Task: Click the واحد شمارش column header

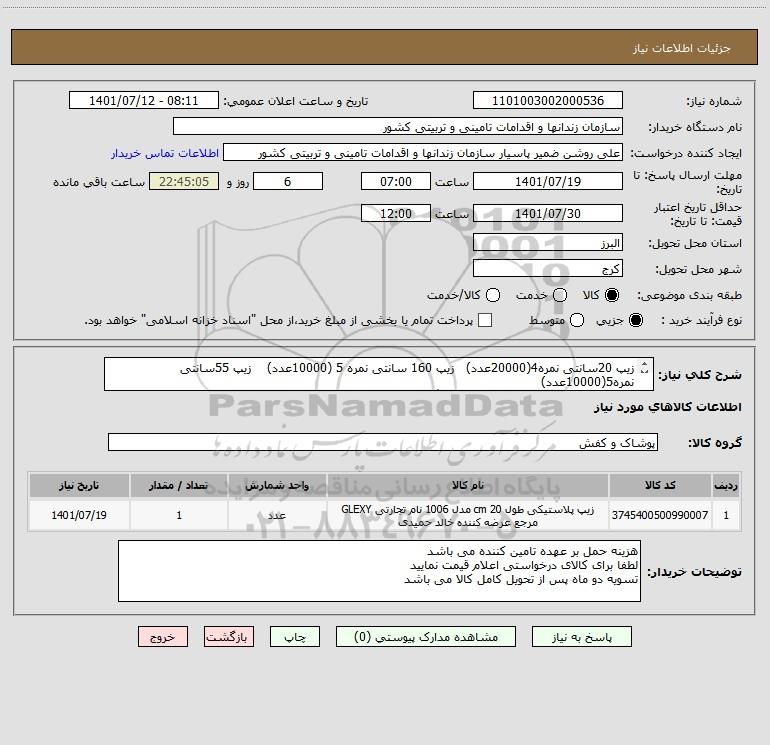Action: coord(277,486)
